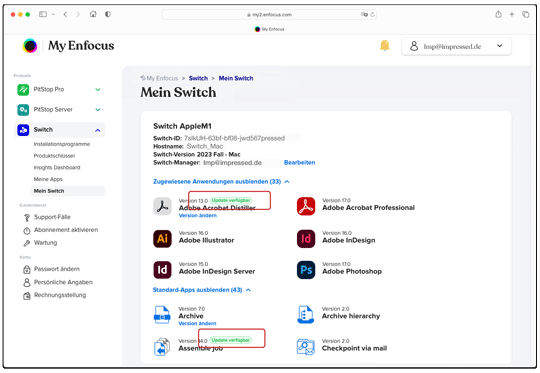This screenshot has height=373, width=540.
Task: Click the Mein Switch breadcrumb link
Action: (x=236, y=78)
